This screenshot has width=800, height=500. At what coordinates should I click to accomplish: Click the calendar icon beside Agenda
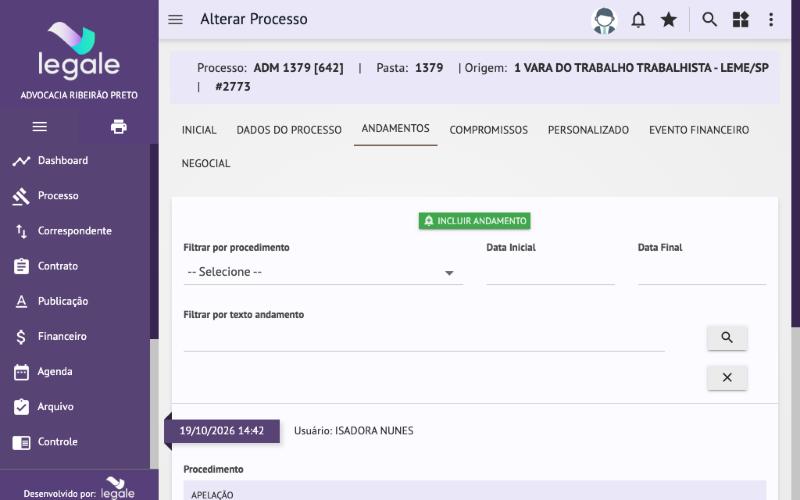coord(21,372)
